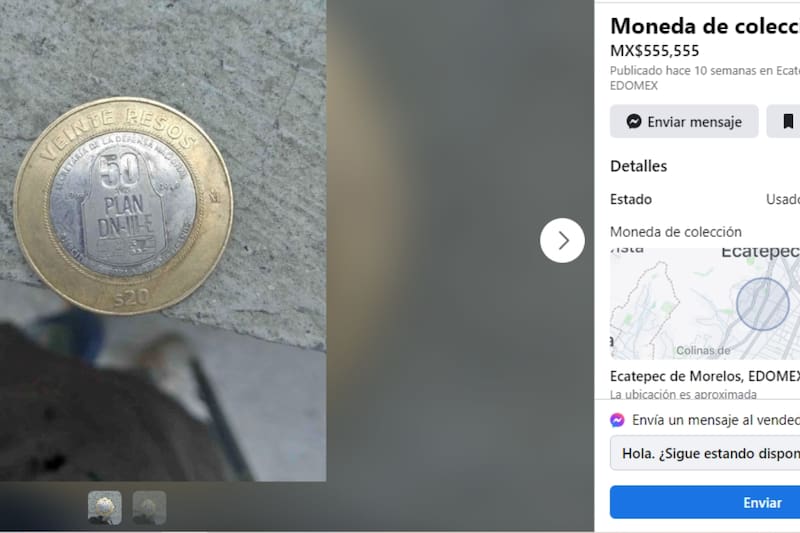This screenshot has height=533, width=800.
Task: Show the next listing photo with arrow
Action: coord(562,240)
